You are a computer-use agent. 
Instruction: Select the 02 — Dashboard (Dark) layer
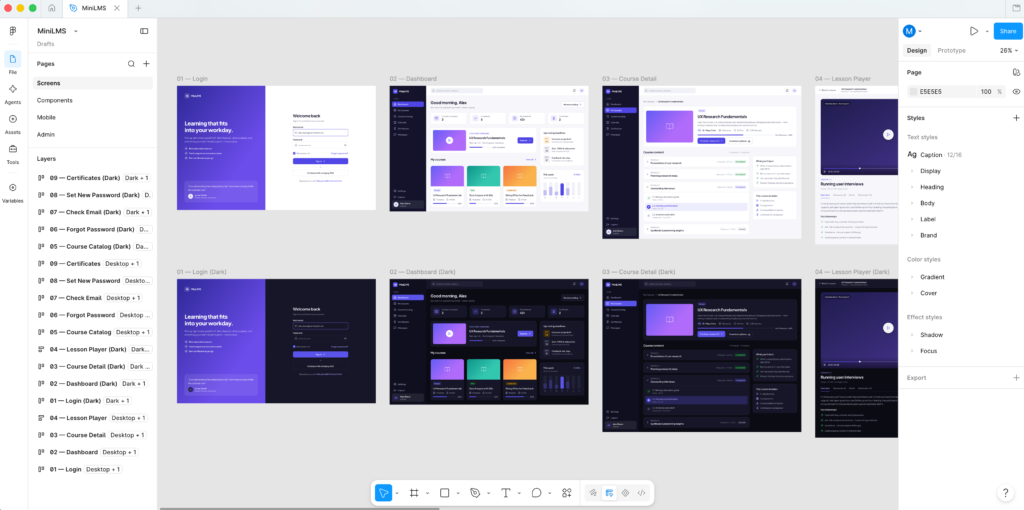[x=93, y=383]
